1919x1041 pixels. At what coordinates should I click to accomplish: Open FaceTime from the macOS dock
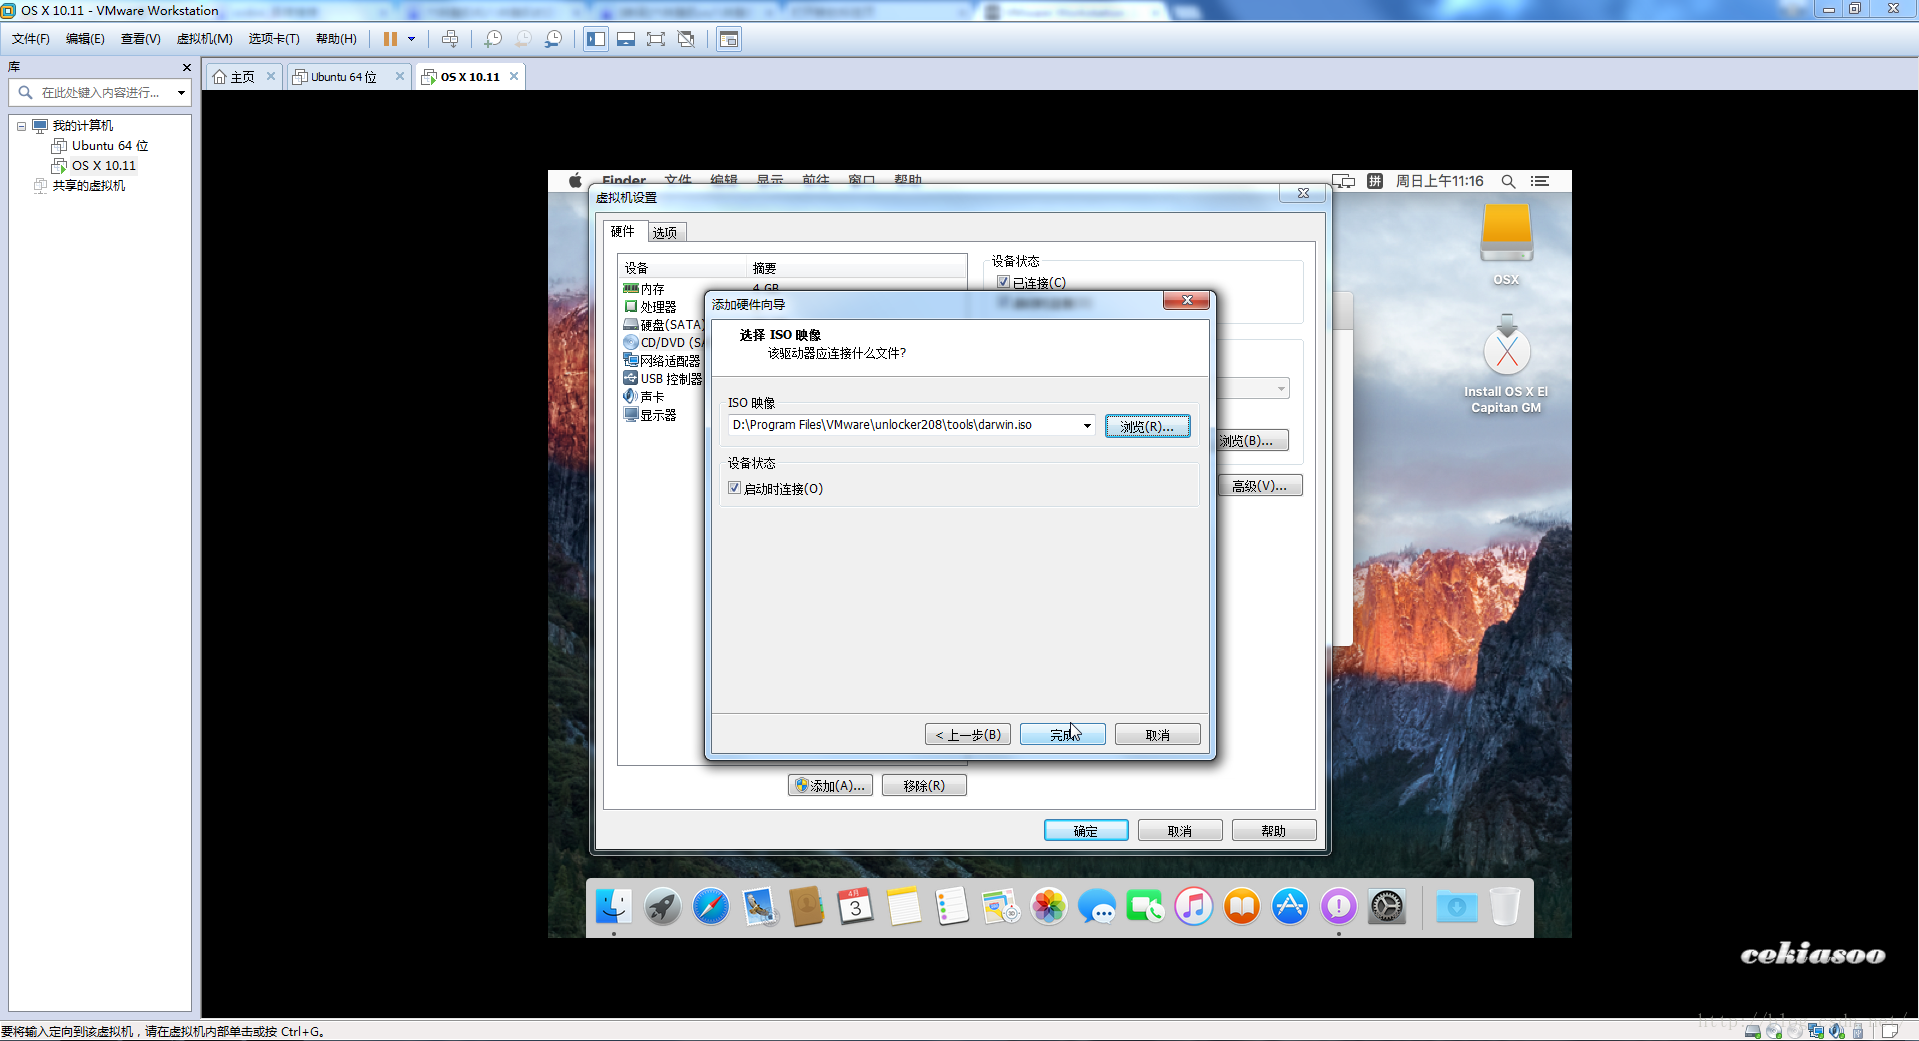[x=1145, y=907]
